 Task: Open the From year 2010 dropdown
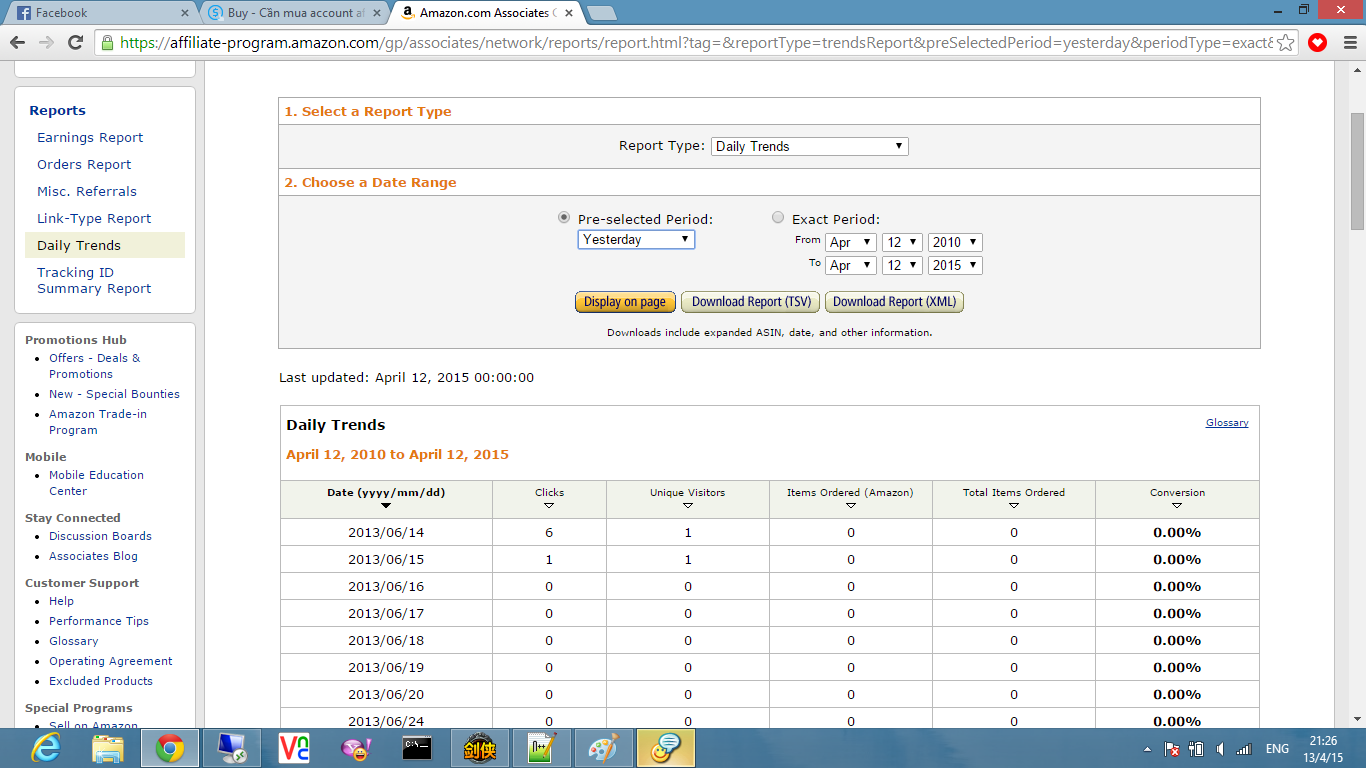click(955, 242)
